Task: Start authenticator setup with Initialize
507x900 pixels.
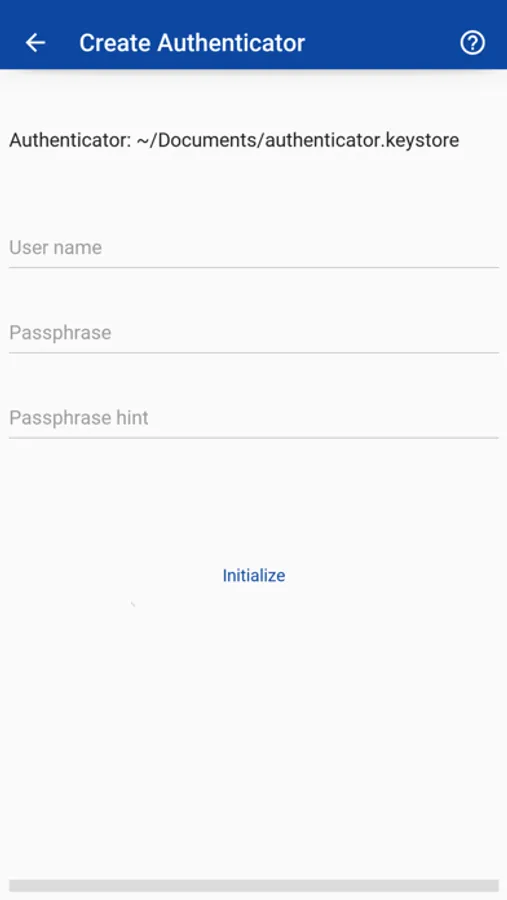Action: [254, 575]
